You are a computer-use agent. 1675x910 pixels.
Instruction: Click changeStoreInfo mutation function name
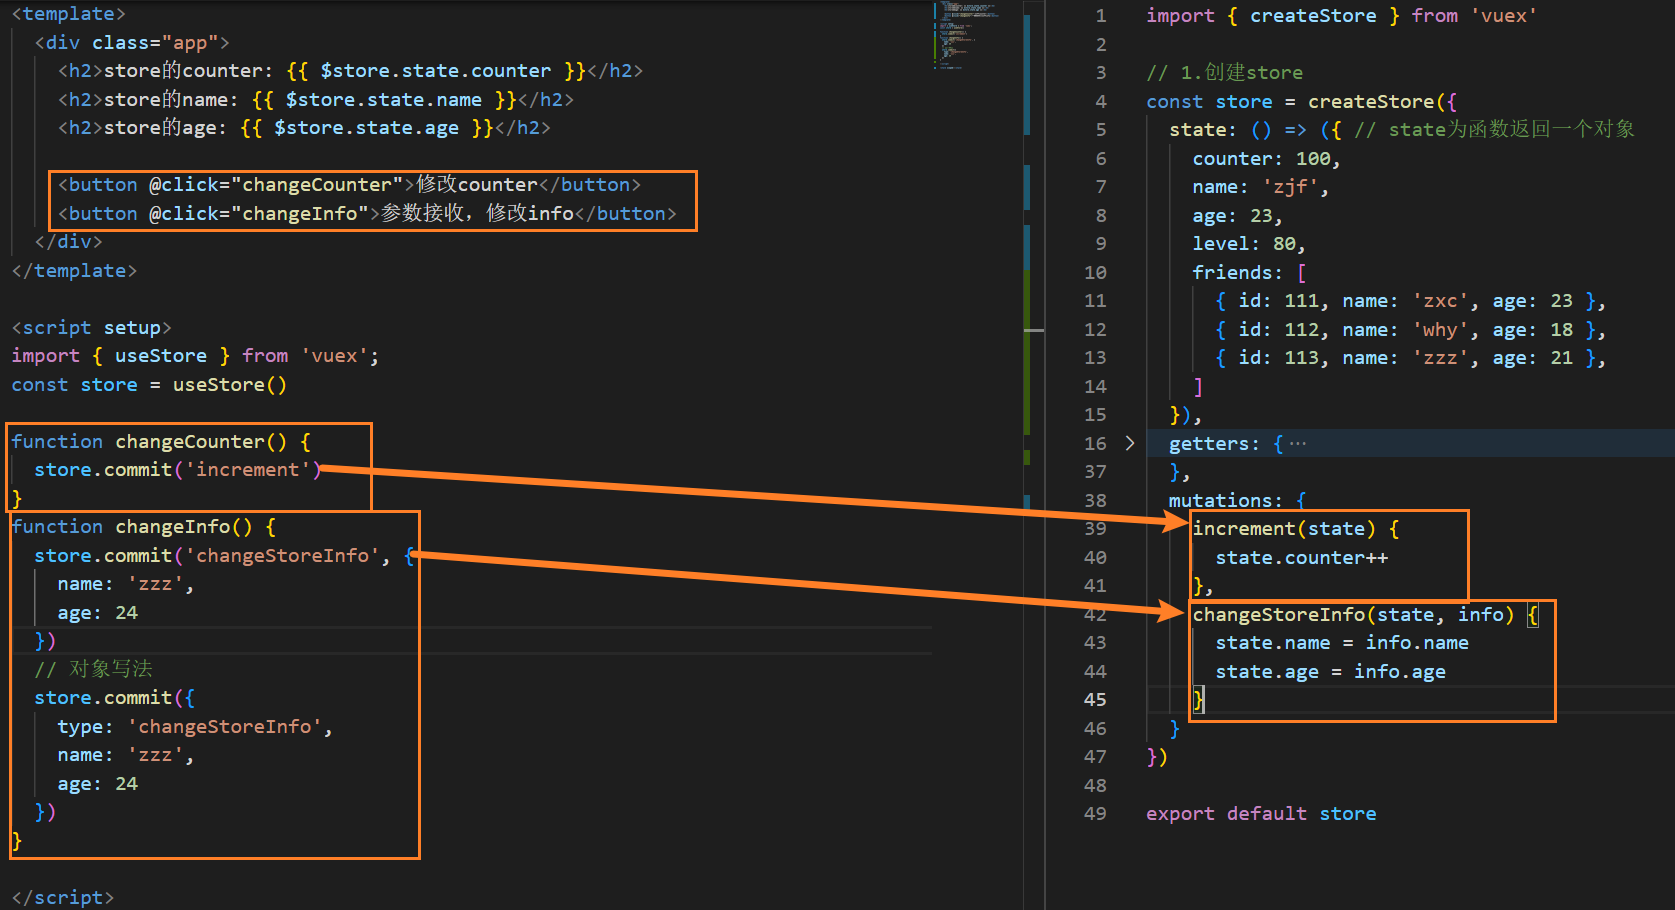[1278, 615]
